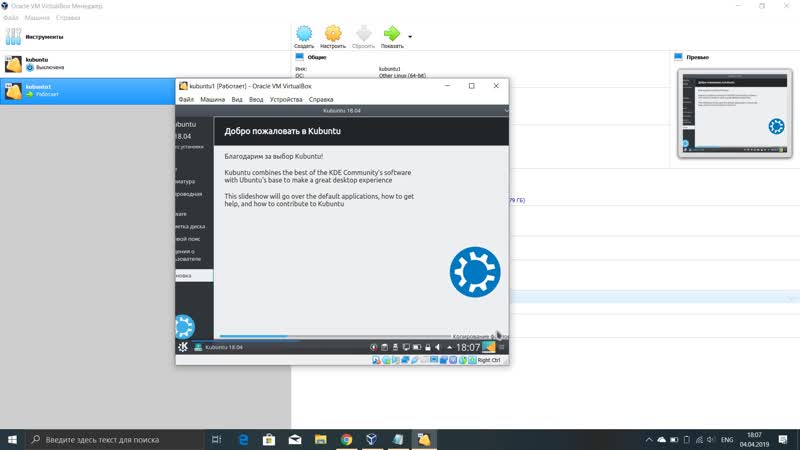Click the Превью section header
800x450 pixels.
click(x=697, y=57)
